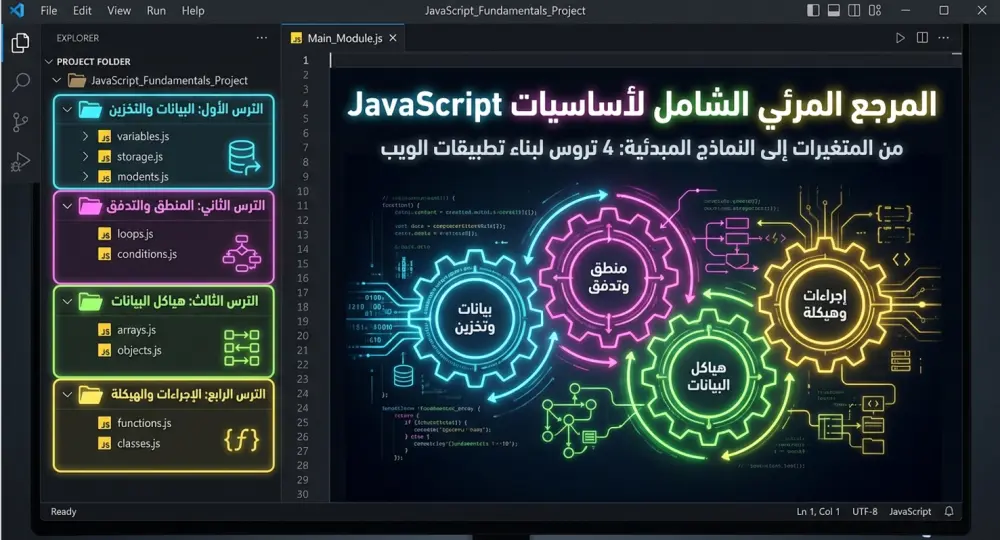Click line number 15 in the gutter
This screenshot has height=540, width=1000.
click(x=302, y=263)
